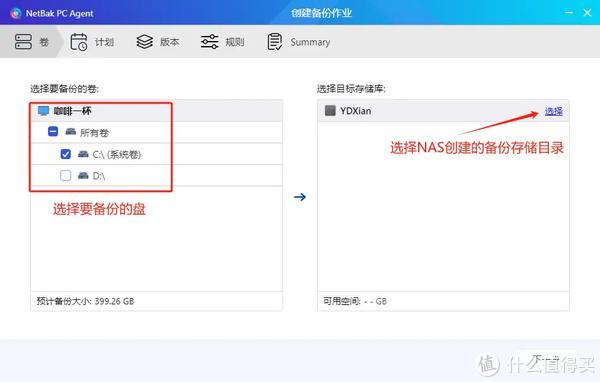Click the NAS icon beside YDXian
The width and height of the screenshot is (600, 382).
point(330,111)
